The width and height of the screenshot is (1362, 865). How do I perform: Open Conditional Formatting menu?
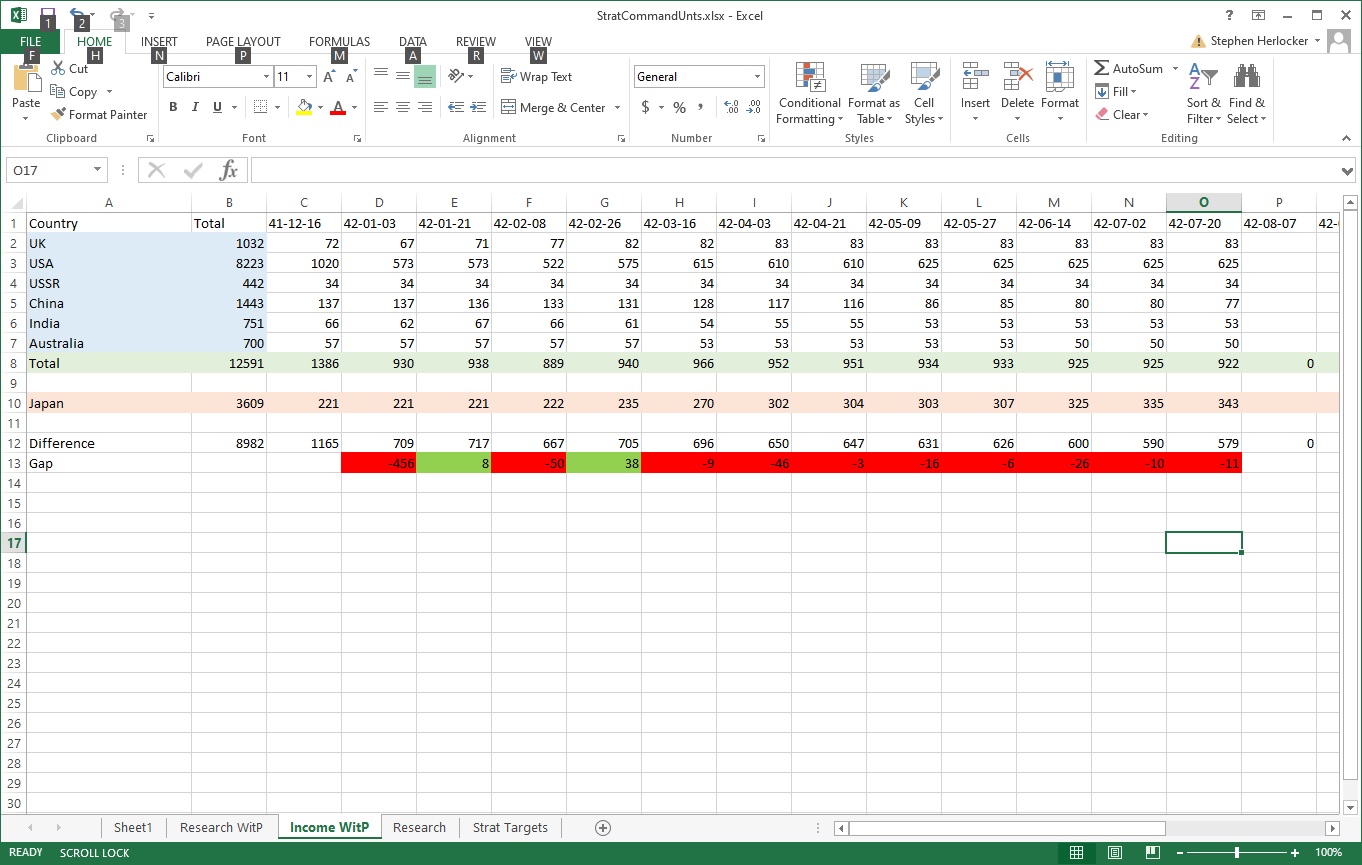(810, 93)
